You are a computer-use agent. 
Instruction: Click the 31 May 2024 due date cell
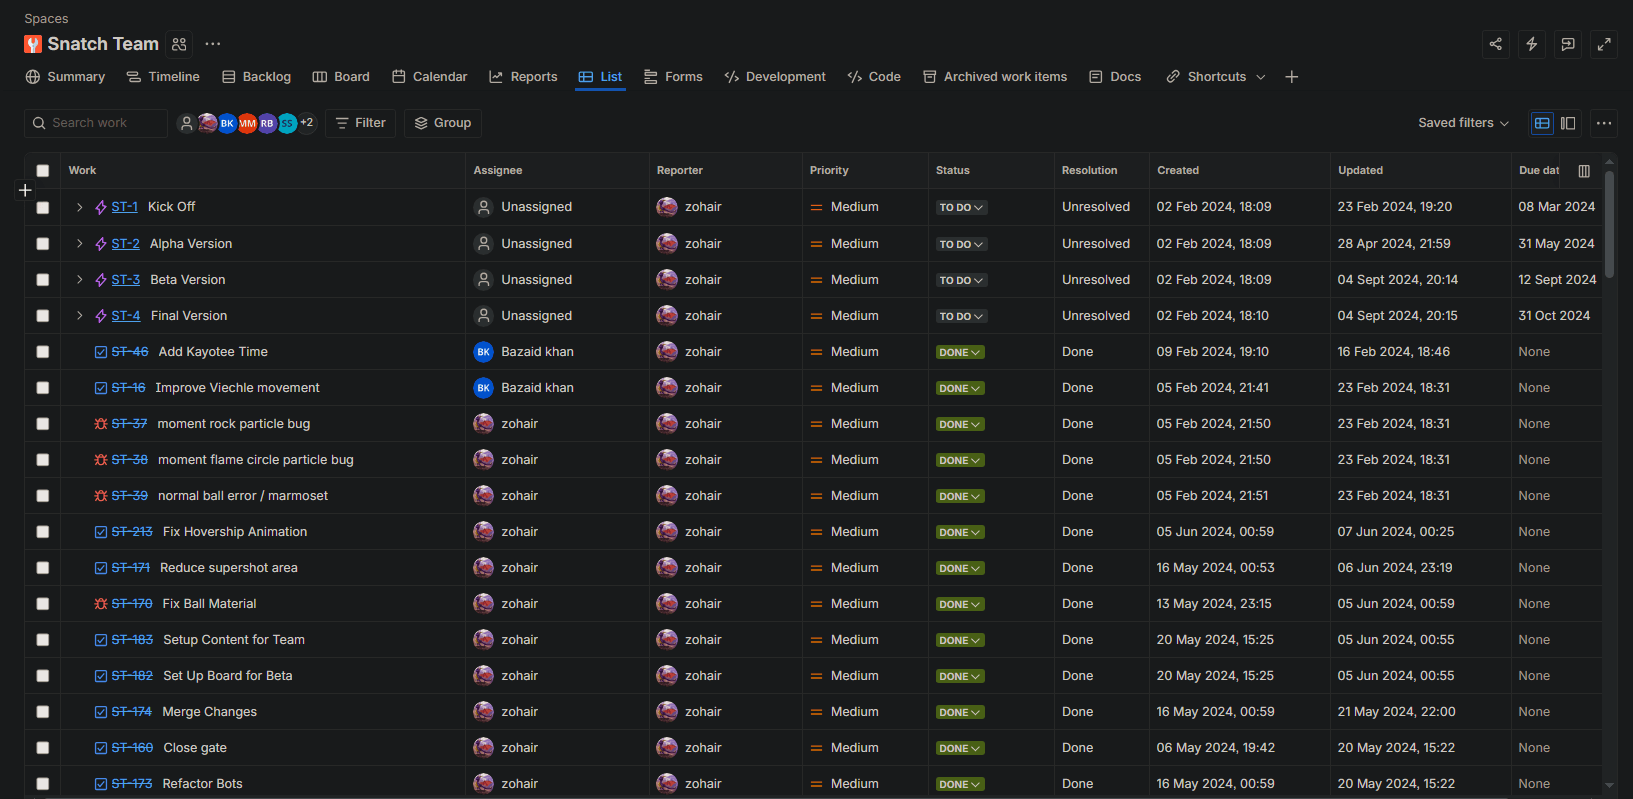[1556, 244]
